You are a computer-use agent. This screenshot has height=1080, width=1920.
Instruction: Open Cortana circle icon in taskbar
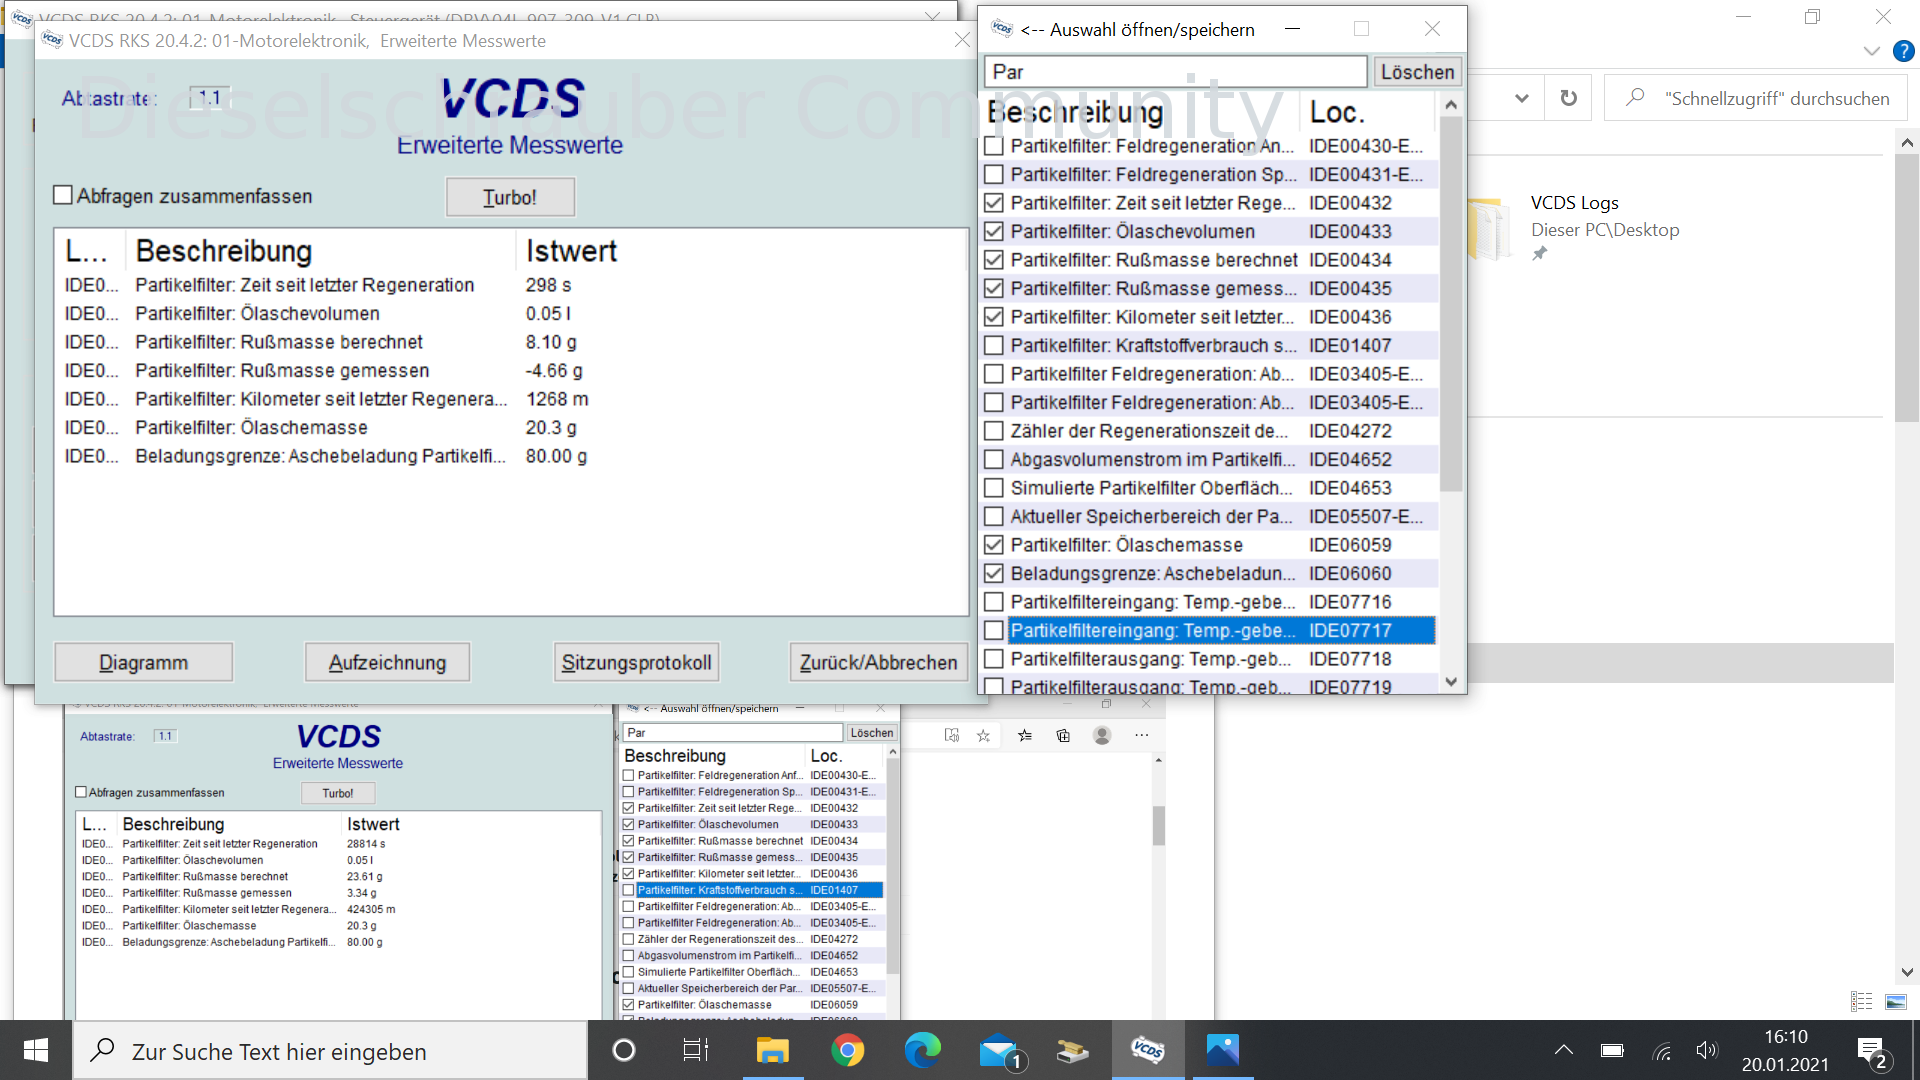tap(623, 1050)
